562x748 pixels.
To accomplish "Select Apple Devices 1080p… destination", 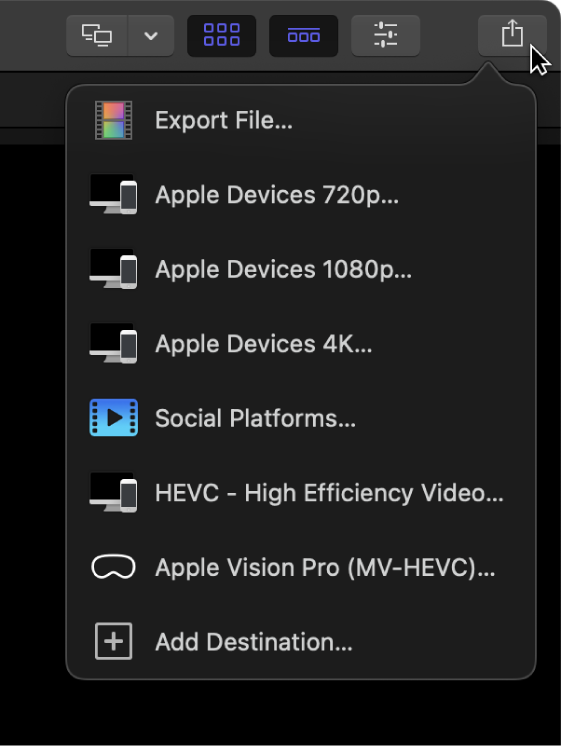I will point(301,269).
